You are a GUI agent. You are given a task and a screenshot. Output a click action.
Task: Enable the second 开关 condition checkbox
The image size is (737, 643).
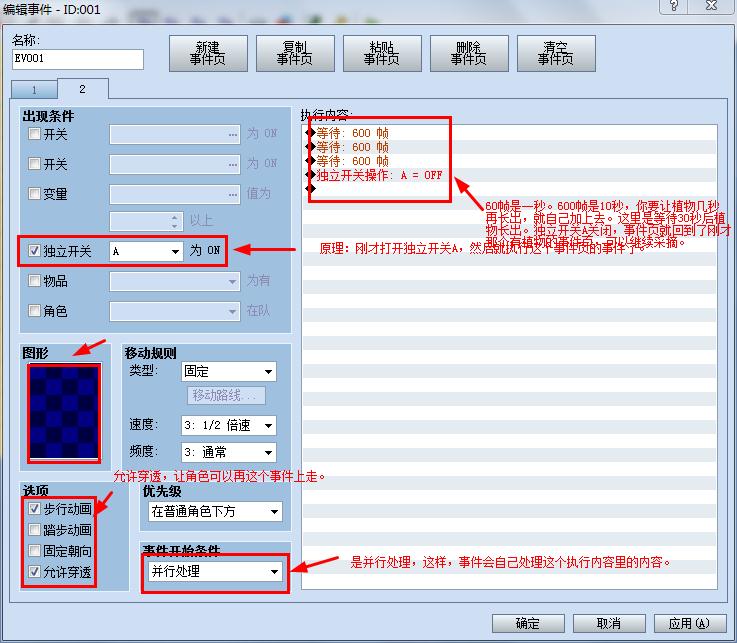click(34, 164)
